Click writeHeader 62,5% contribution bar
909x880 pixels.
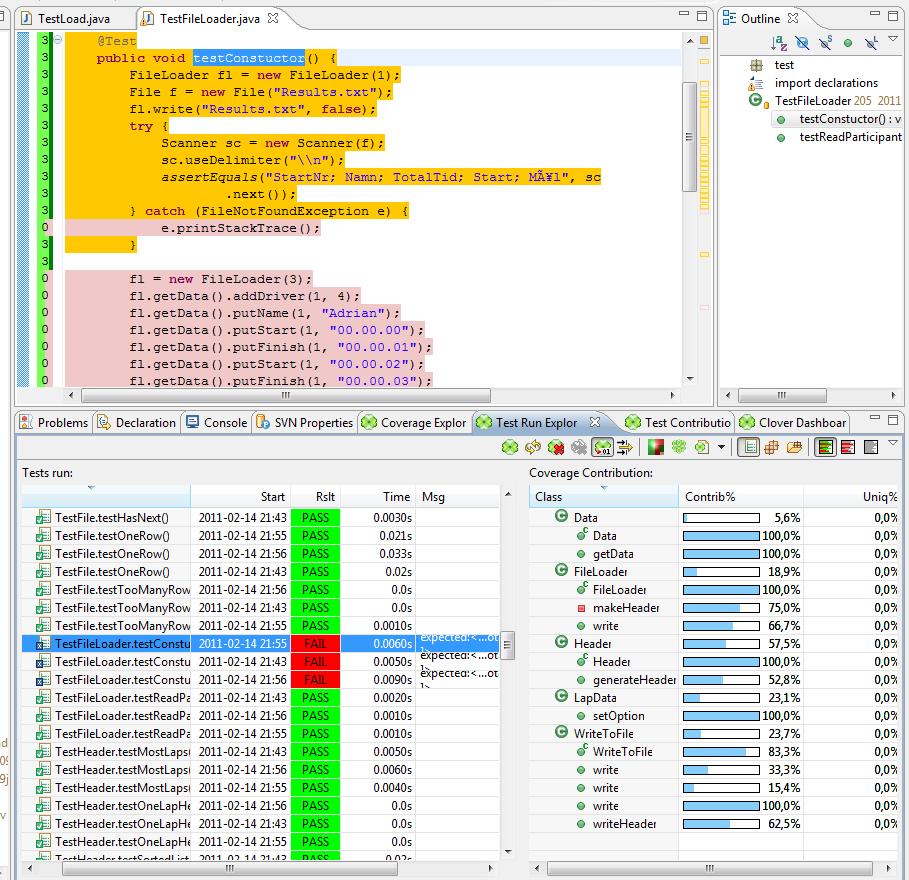point(721,824)
